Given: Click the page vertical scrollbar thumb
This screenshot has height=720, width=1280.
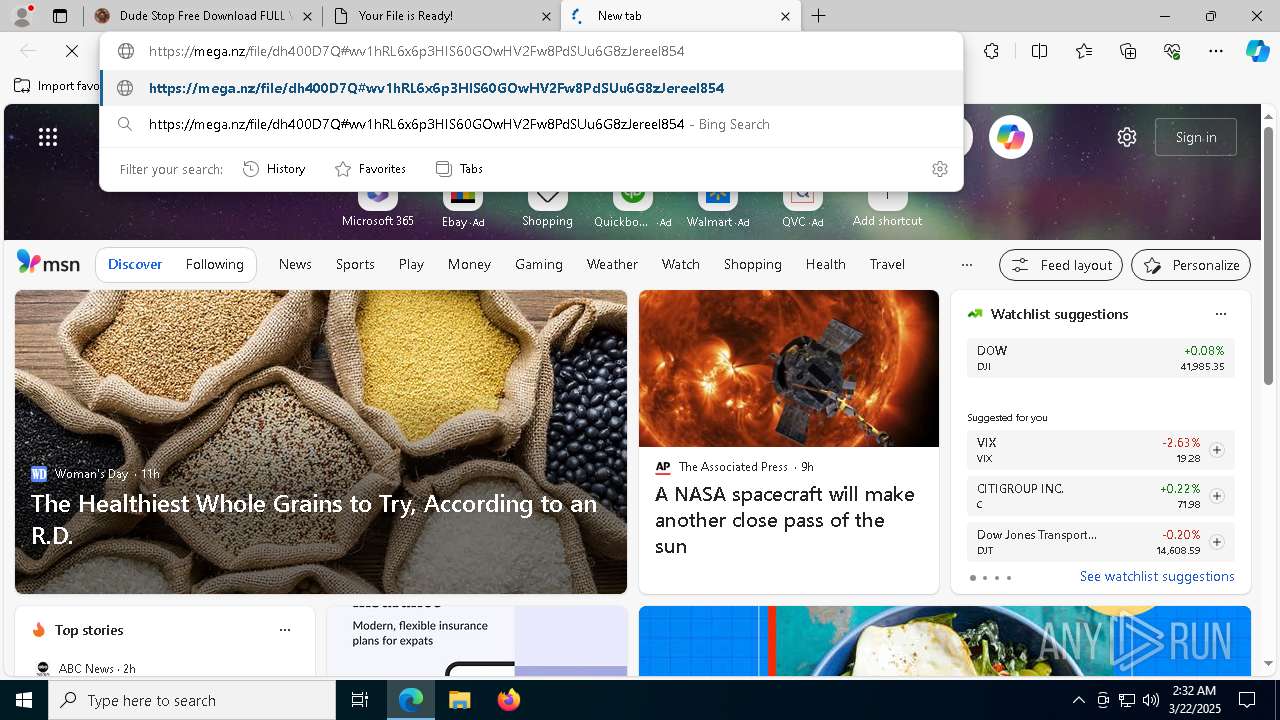Looking at the screenshot, I should [1268, 255].
